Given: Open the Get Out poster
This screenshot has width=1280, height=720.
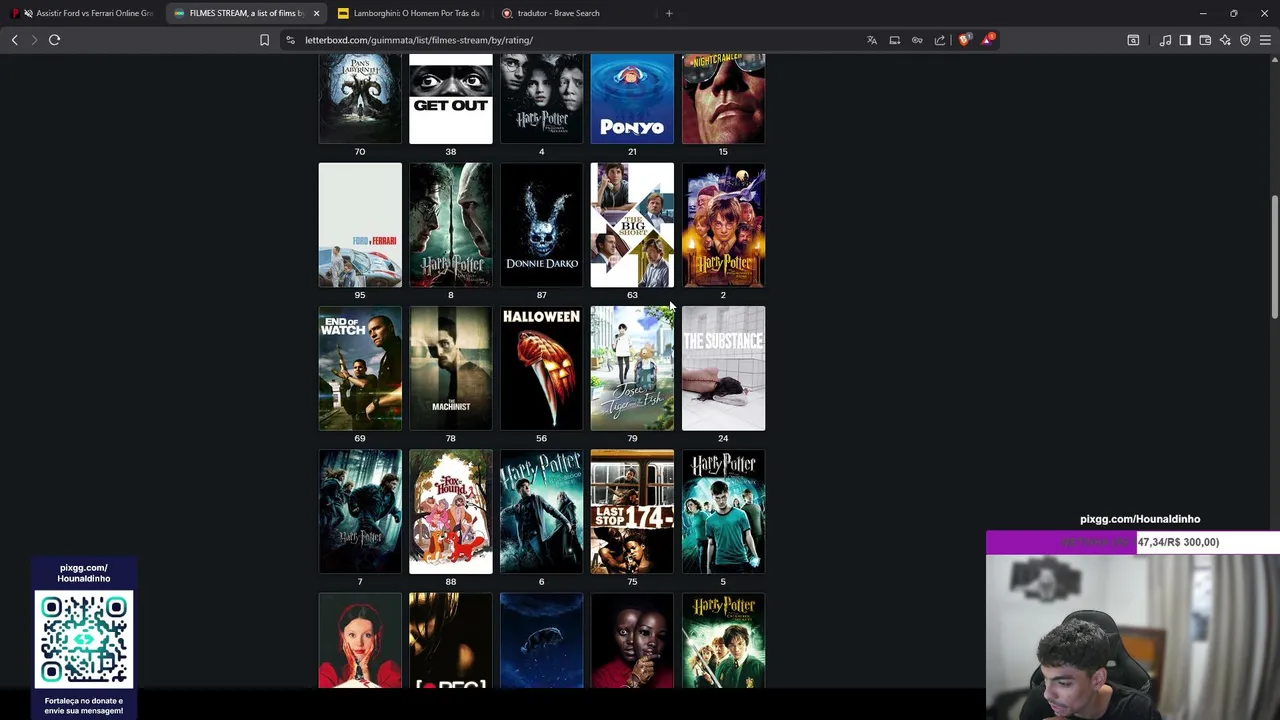Looking at the screenshot, I should [451, 98].
